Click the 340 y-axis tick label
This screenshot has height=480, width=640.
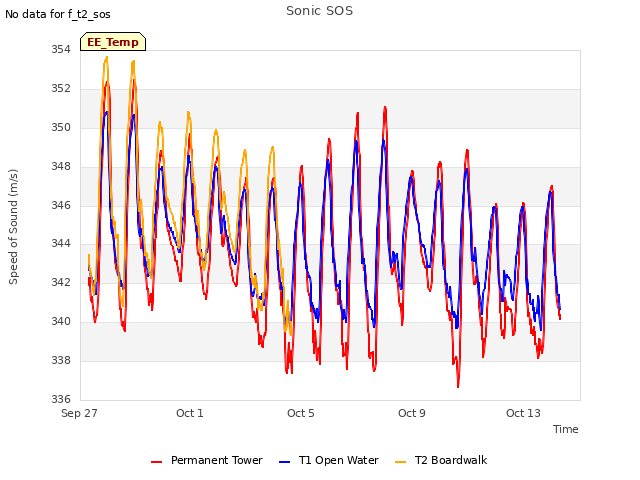coord(61,321)
